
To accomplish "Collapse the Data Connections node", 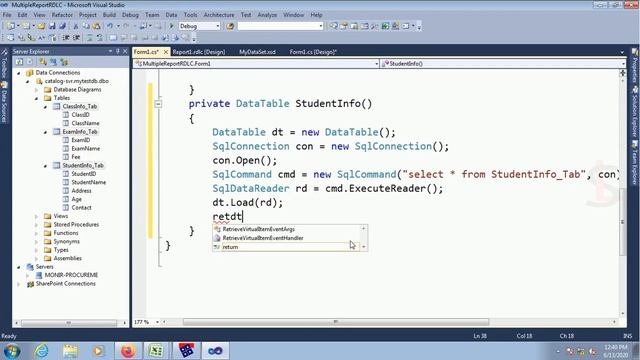I will 18,73.
